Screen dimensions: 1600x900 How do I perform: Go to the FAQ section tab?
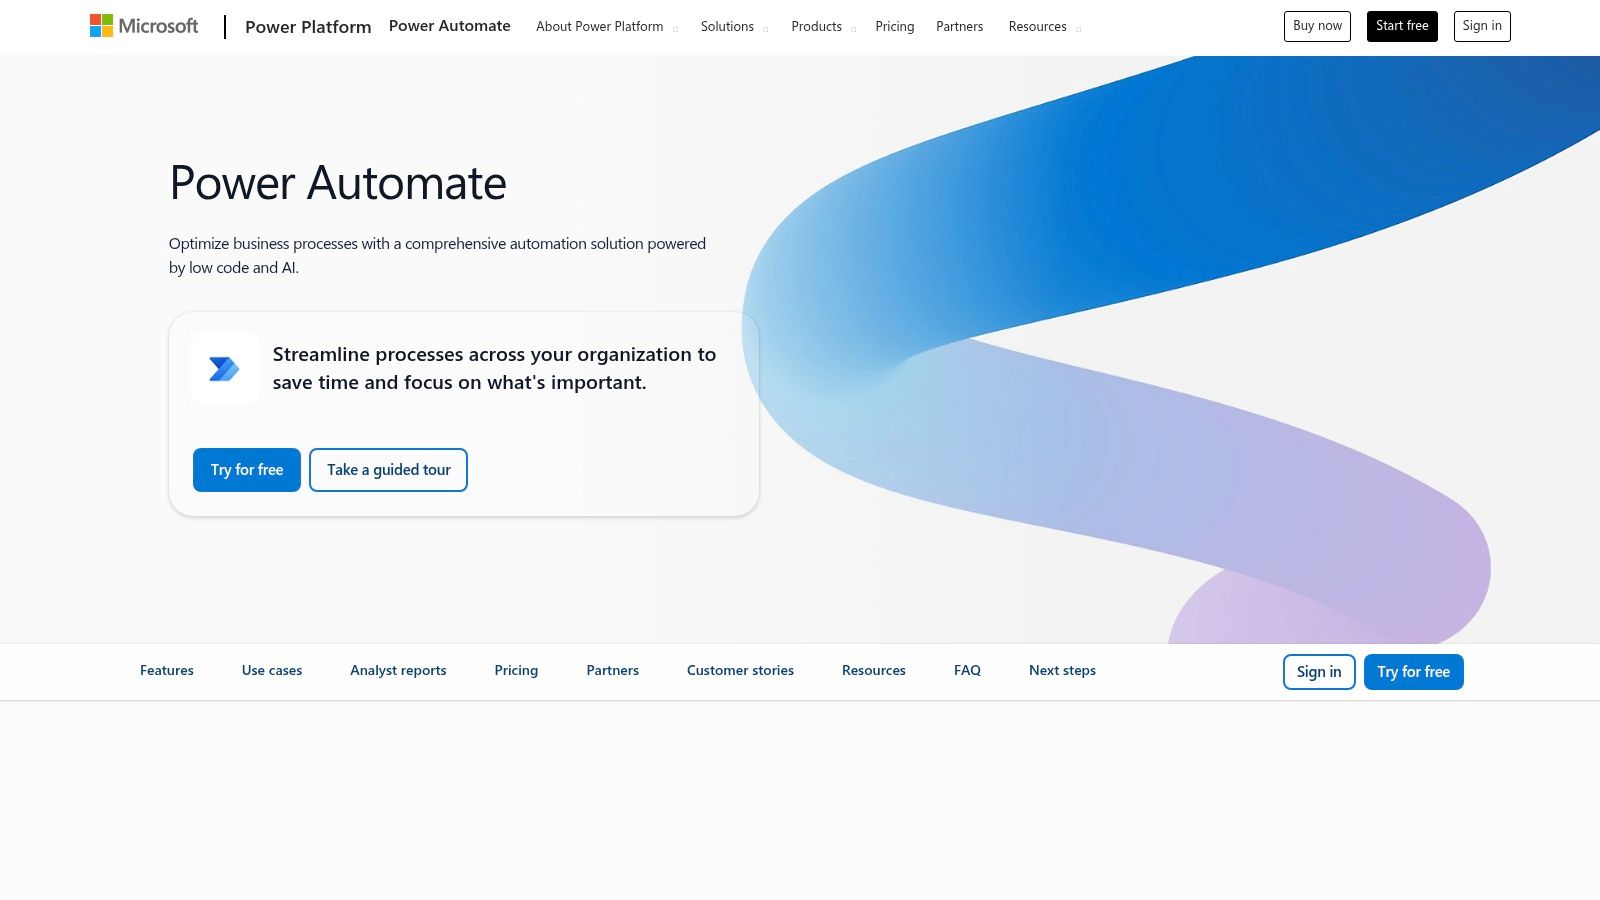coord(967,671)
